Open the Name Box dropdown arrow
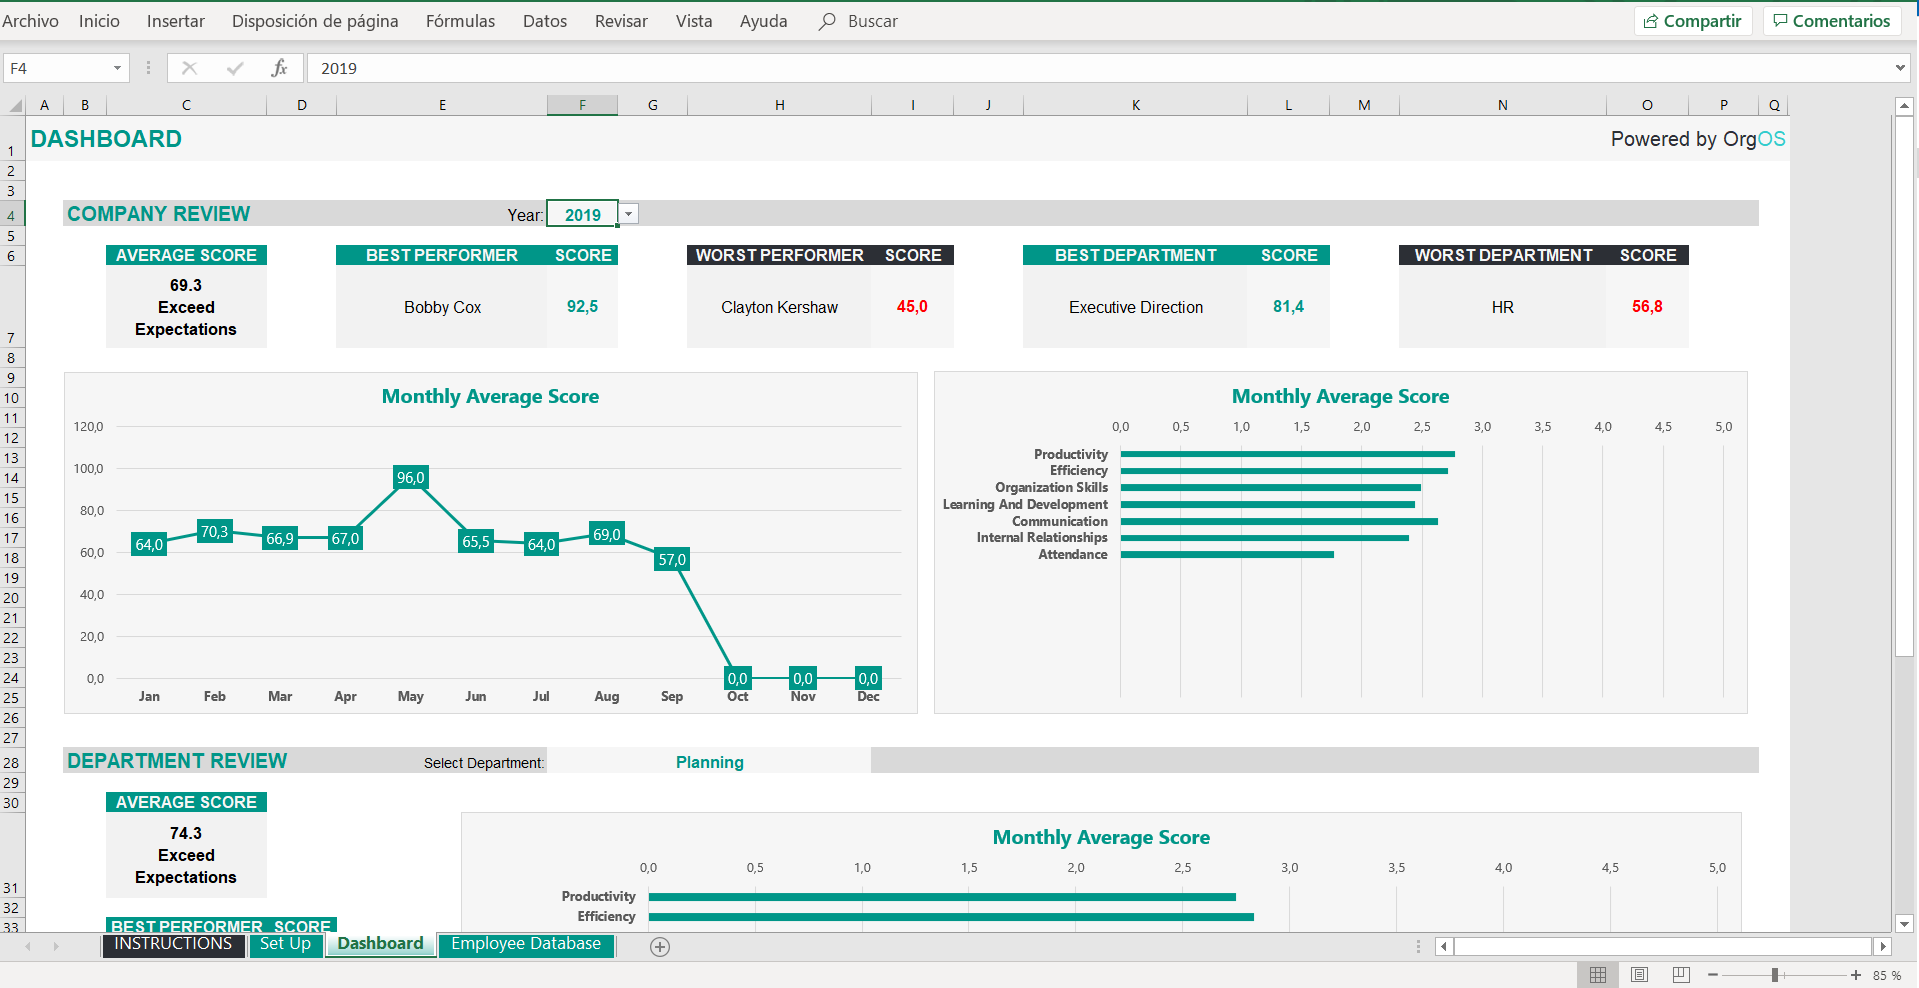The width and height of the screenshot is (1919, 988). coord(117,68)
